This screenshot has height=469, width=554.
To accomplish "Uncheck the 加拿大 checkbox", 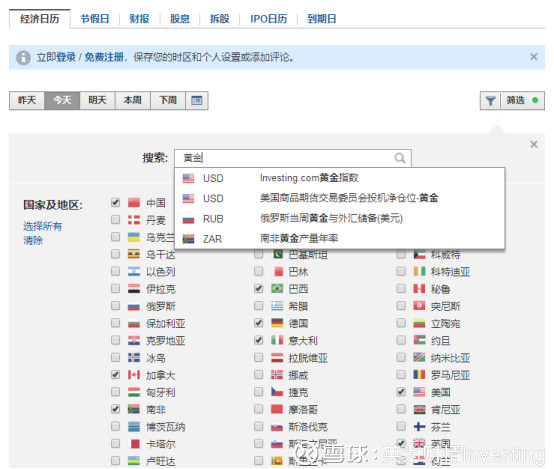I will [115, 374].
